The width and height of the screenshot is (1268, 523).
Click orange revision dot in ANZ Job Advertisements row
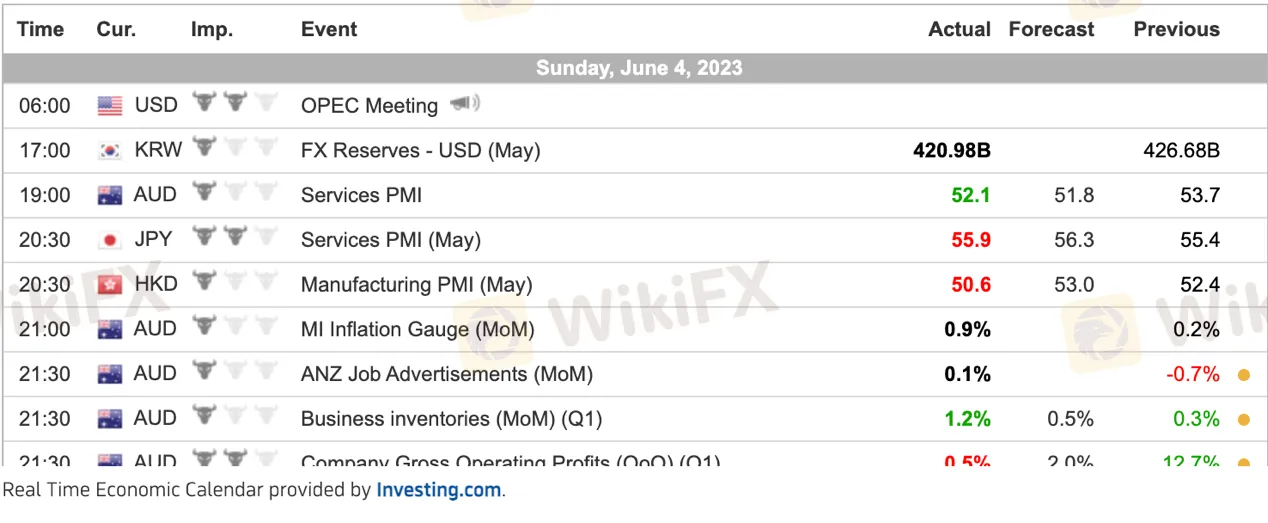1243,376
